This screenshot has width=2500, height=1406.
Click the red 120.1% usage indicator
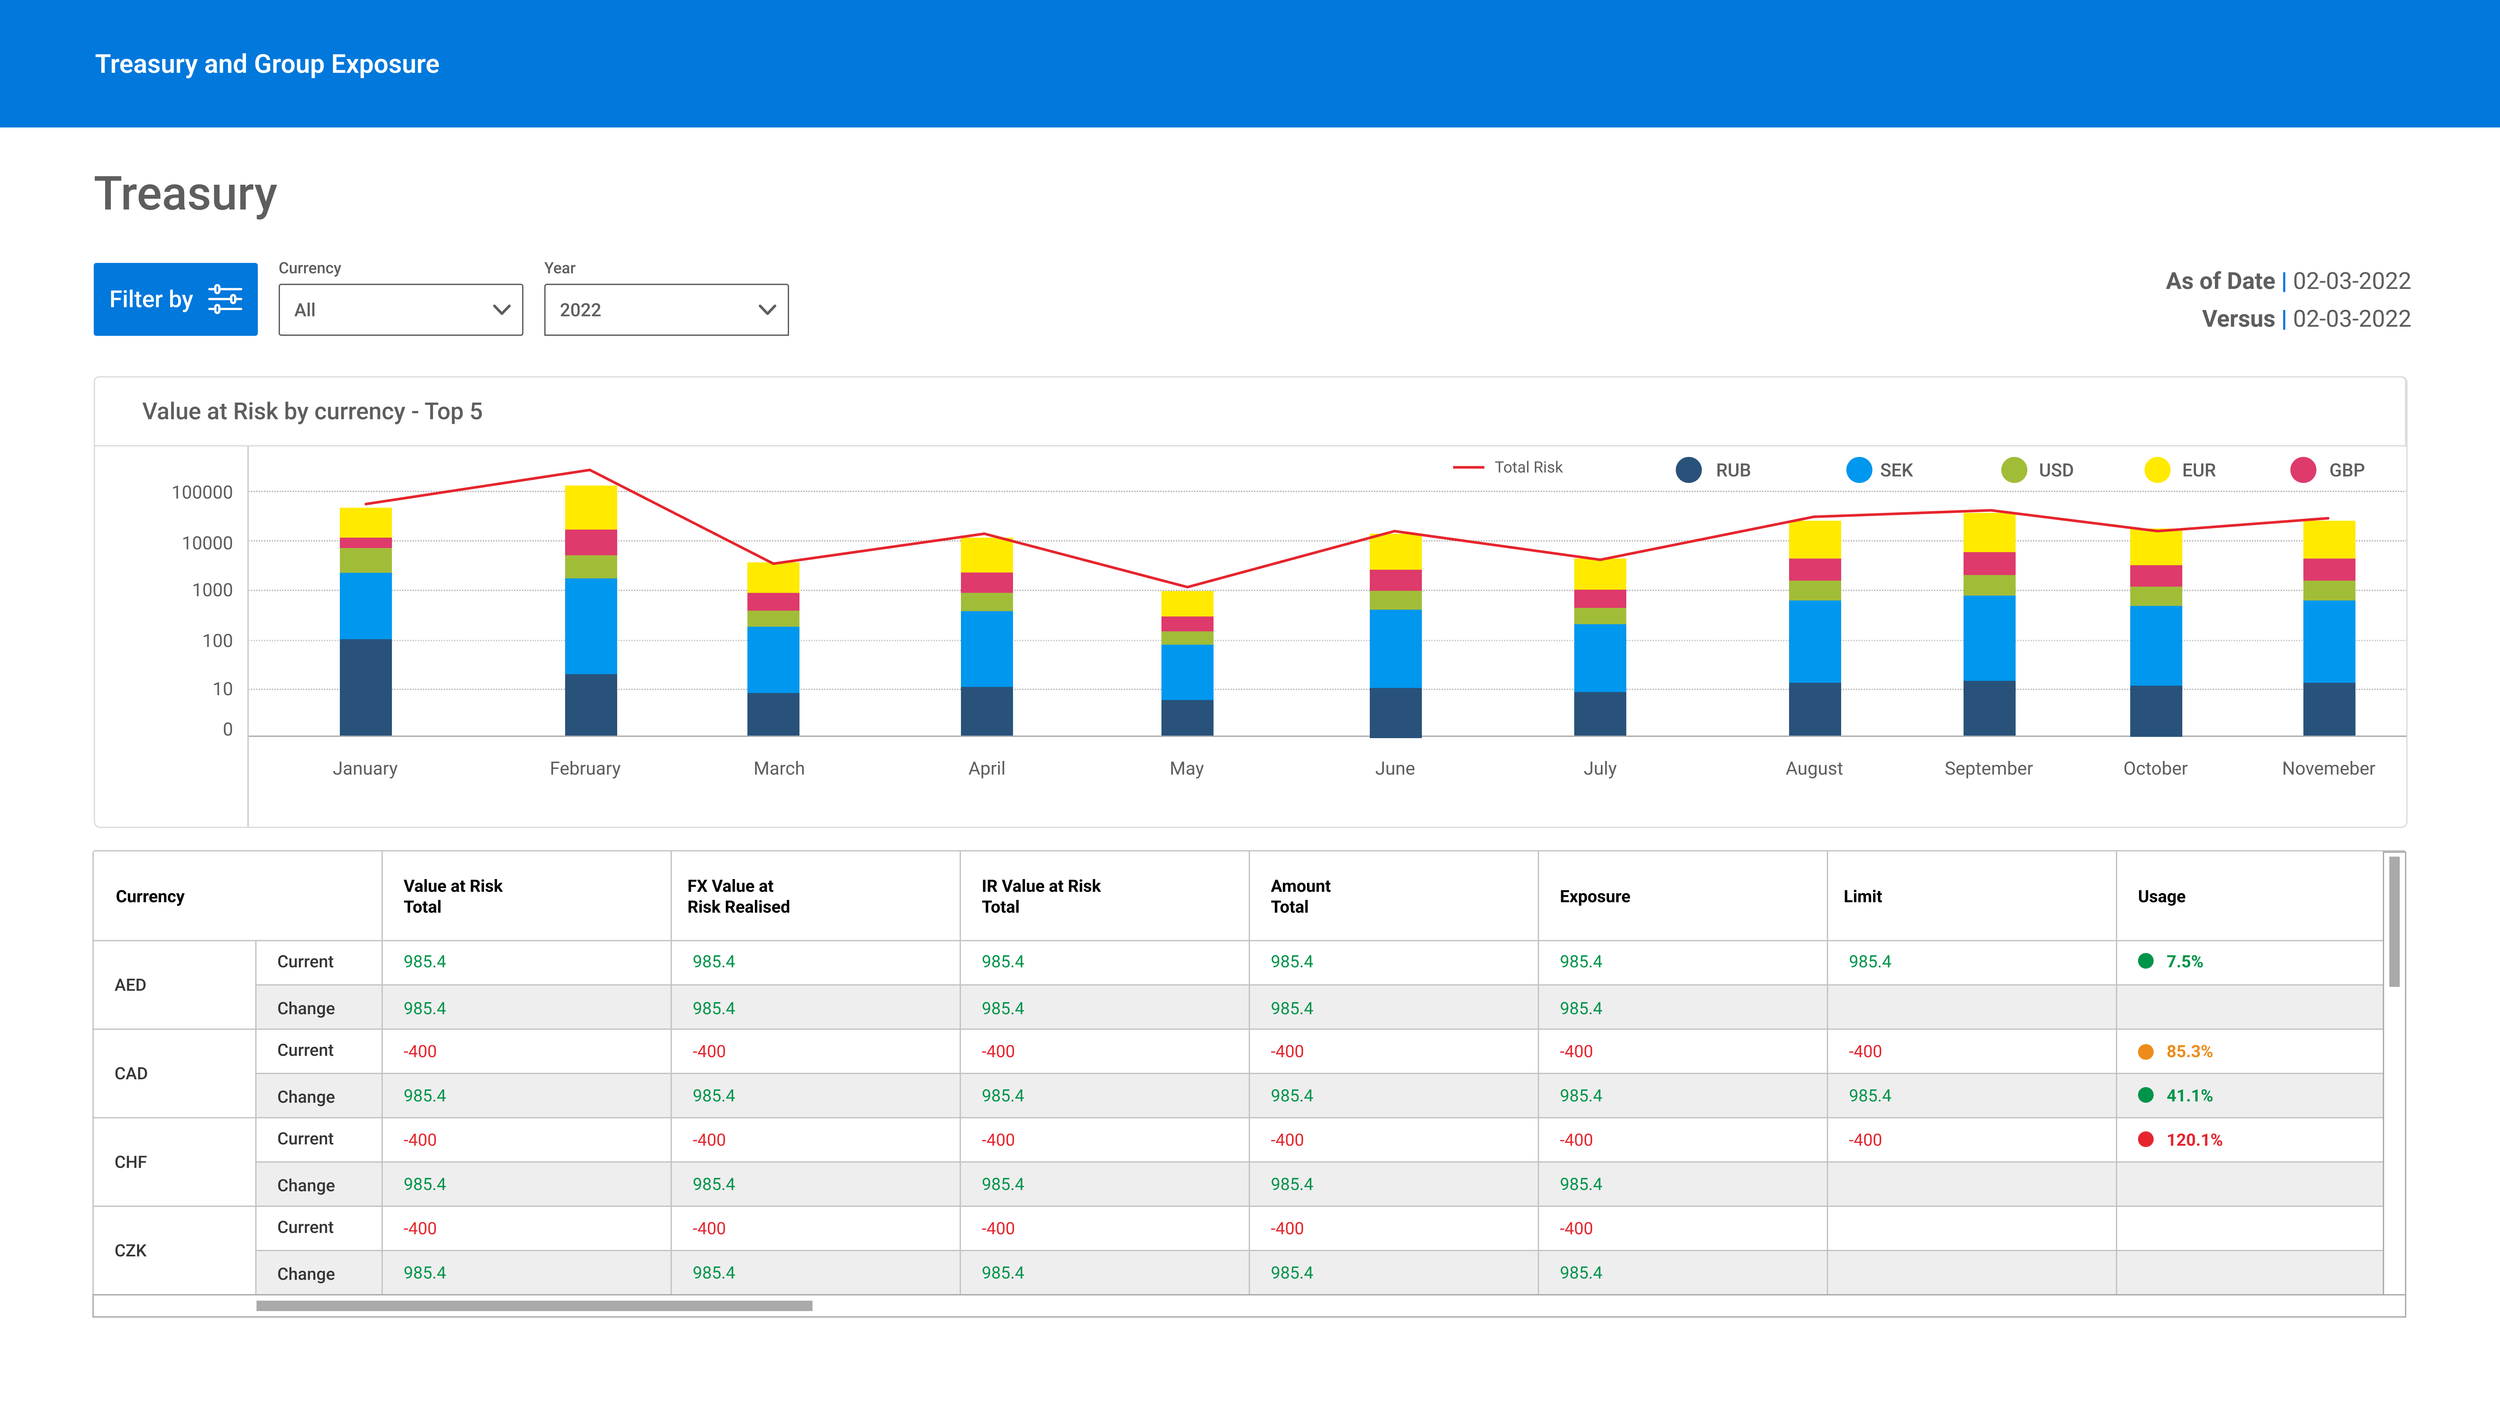click(2145, 1139)
